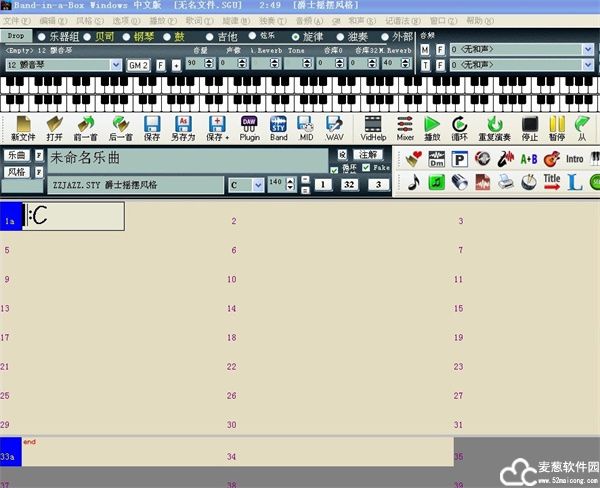The image size is (600, 488).
Task: Open the audio waveform icon
Action: click(x=483, y=182)
